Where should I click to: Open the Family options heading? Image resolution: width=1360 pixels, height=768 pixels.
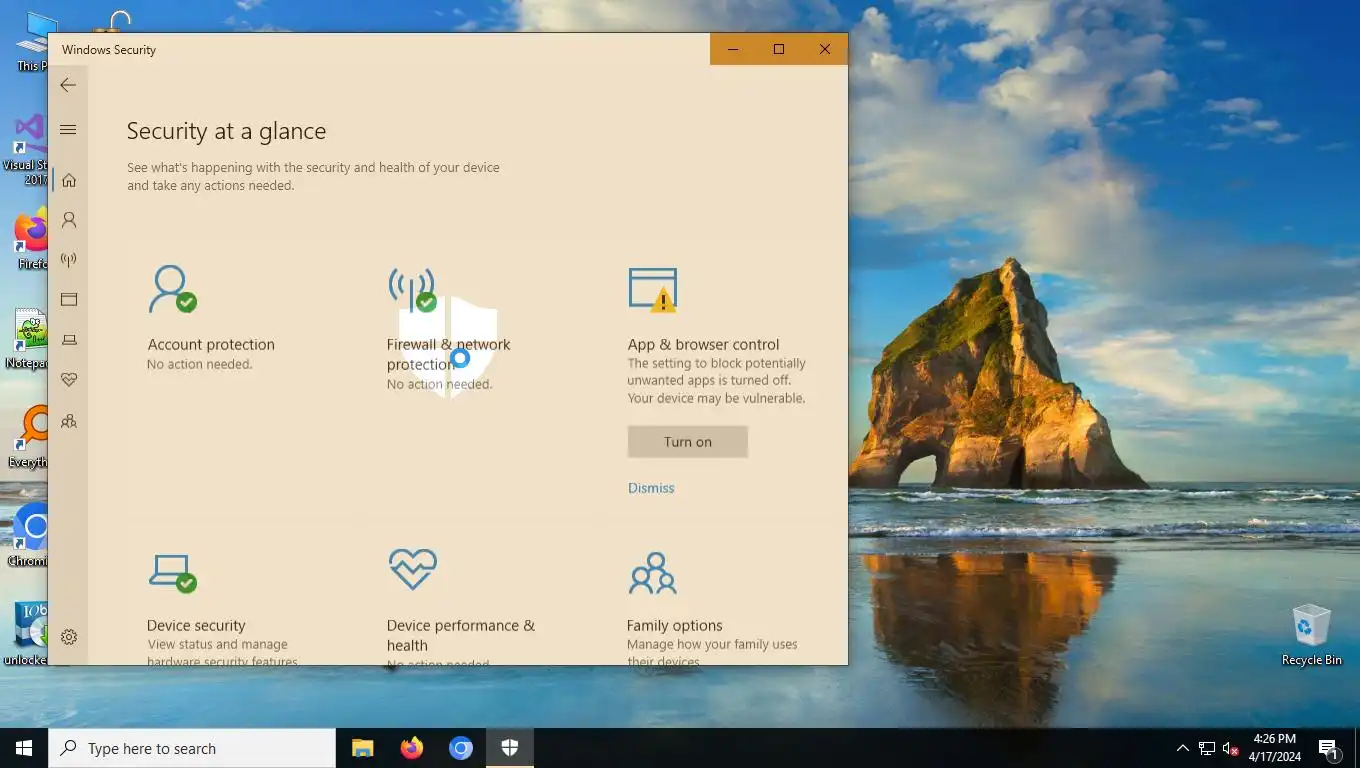(x=674, y=625)
